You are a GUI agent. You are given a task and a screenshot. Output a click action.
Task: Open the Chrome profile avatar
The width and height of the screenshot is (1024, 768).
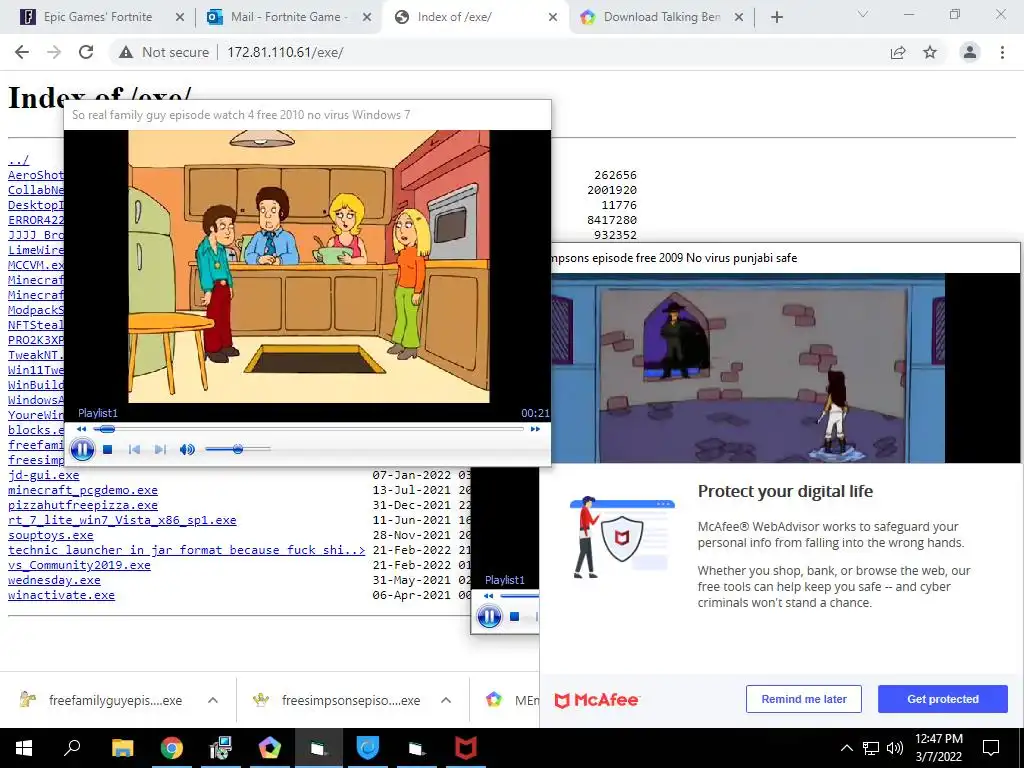[x=970, y=52]
